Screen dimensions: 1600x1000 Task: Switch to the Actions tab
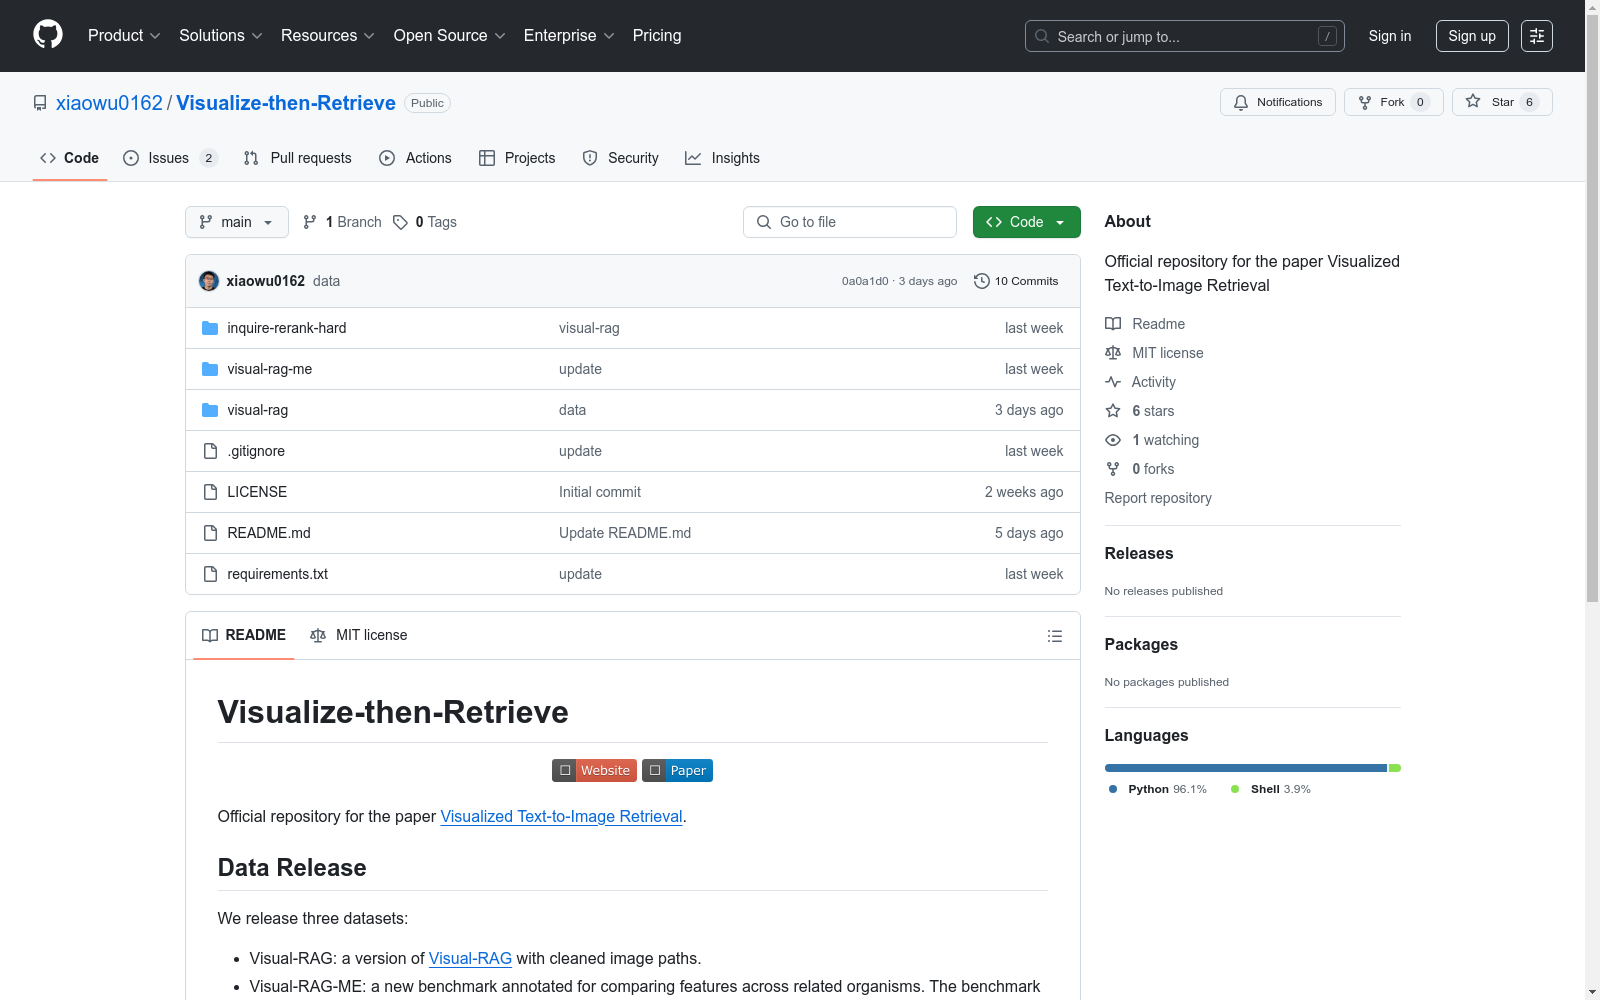point(416,158)
